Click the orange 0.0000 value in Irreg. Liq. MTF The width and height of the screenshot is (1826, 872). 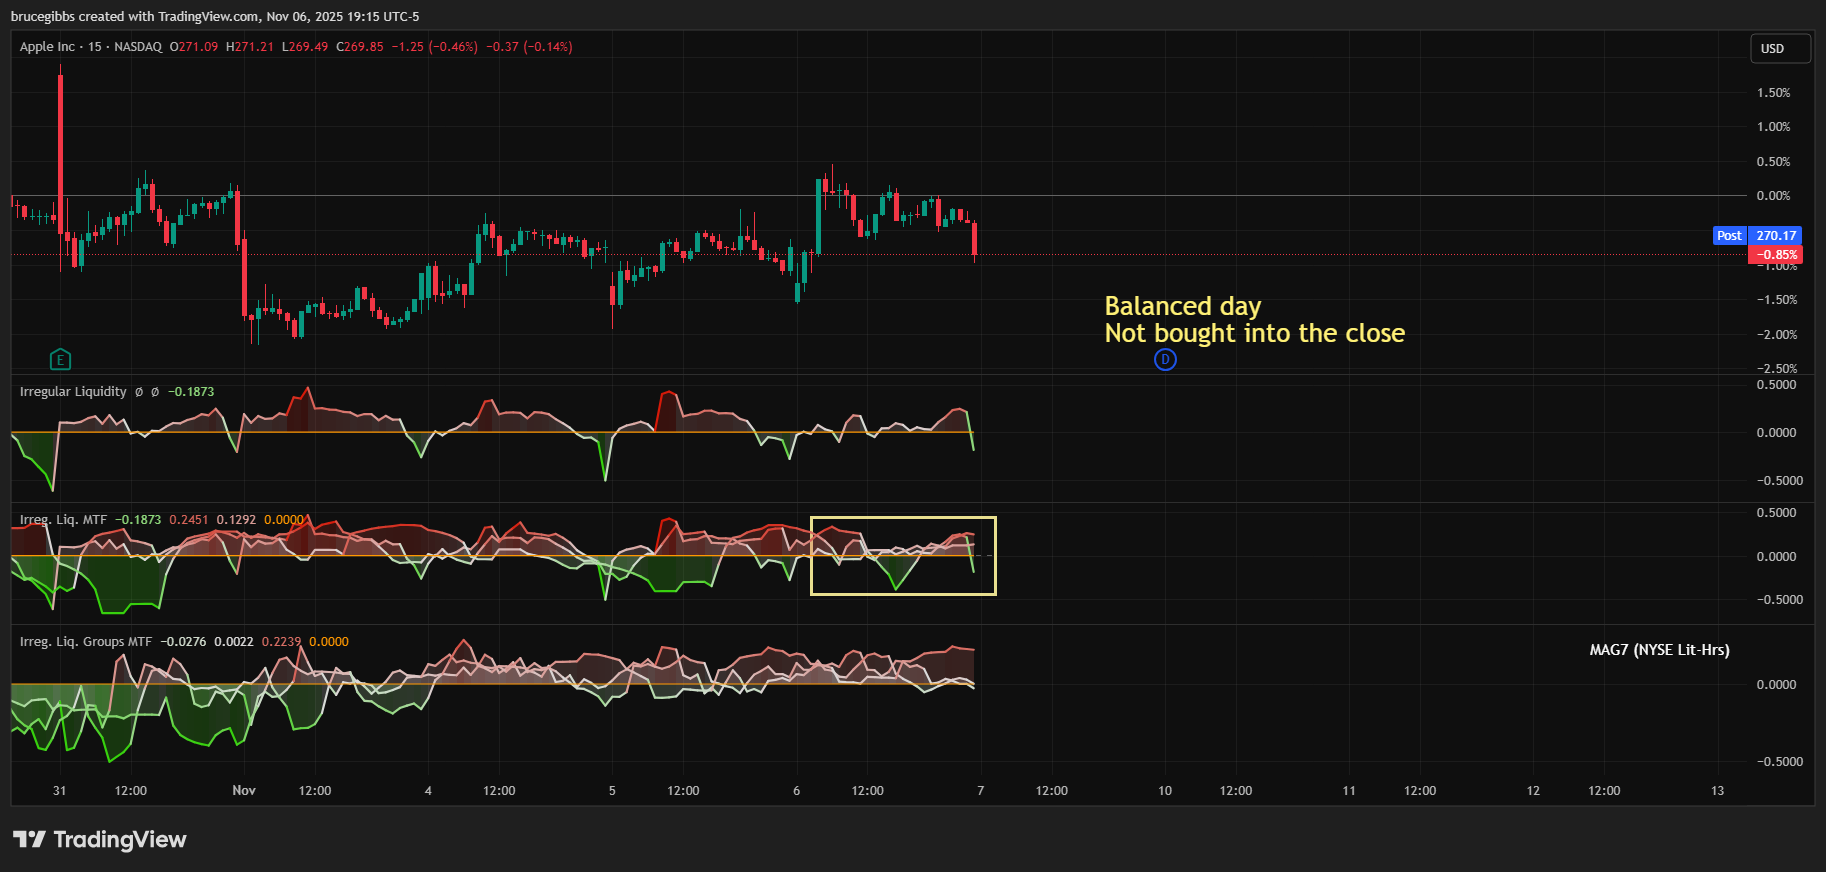[284, 520]
